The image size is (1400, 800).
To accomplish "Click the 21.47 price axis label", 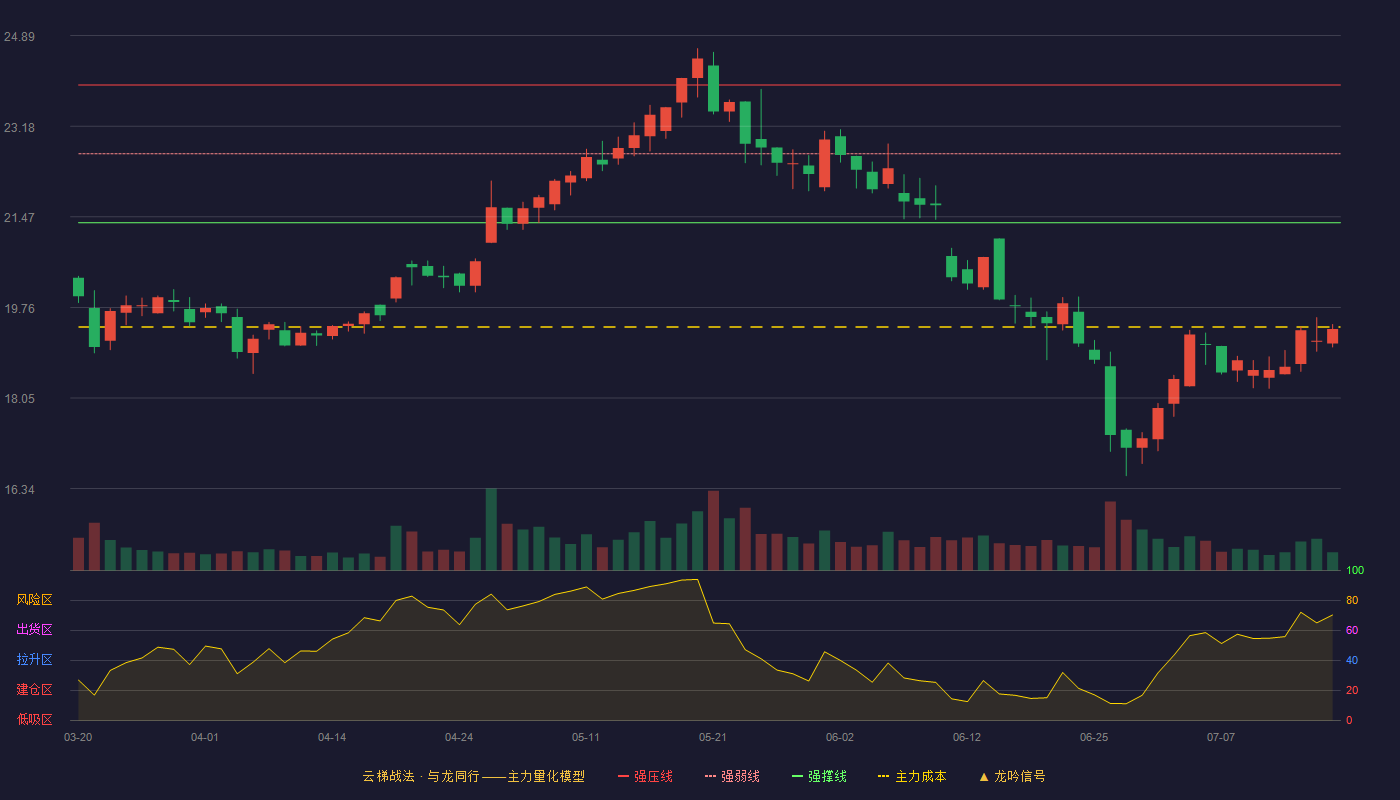I will 19,218.
